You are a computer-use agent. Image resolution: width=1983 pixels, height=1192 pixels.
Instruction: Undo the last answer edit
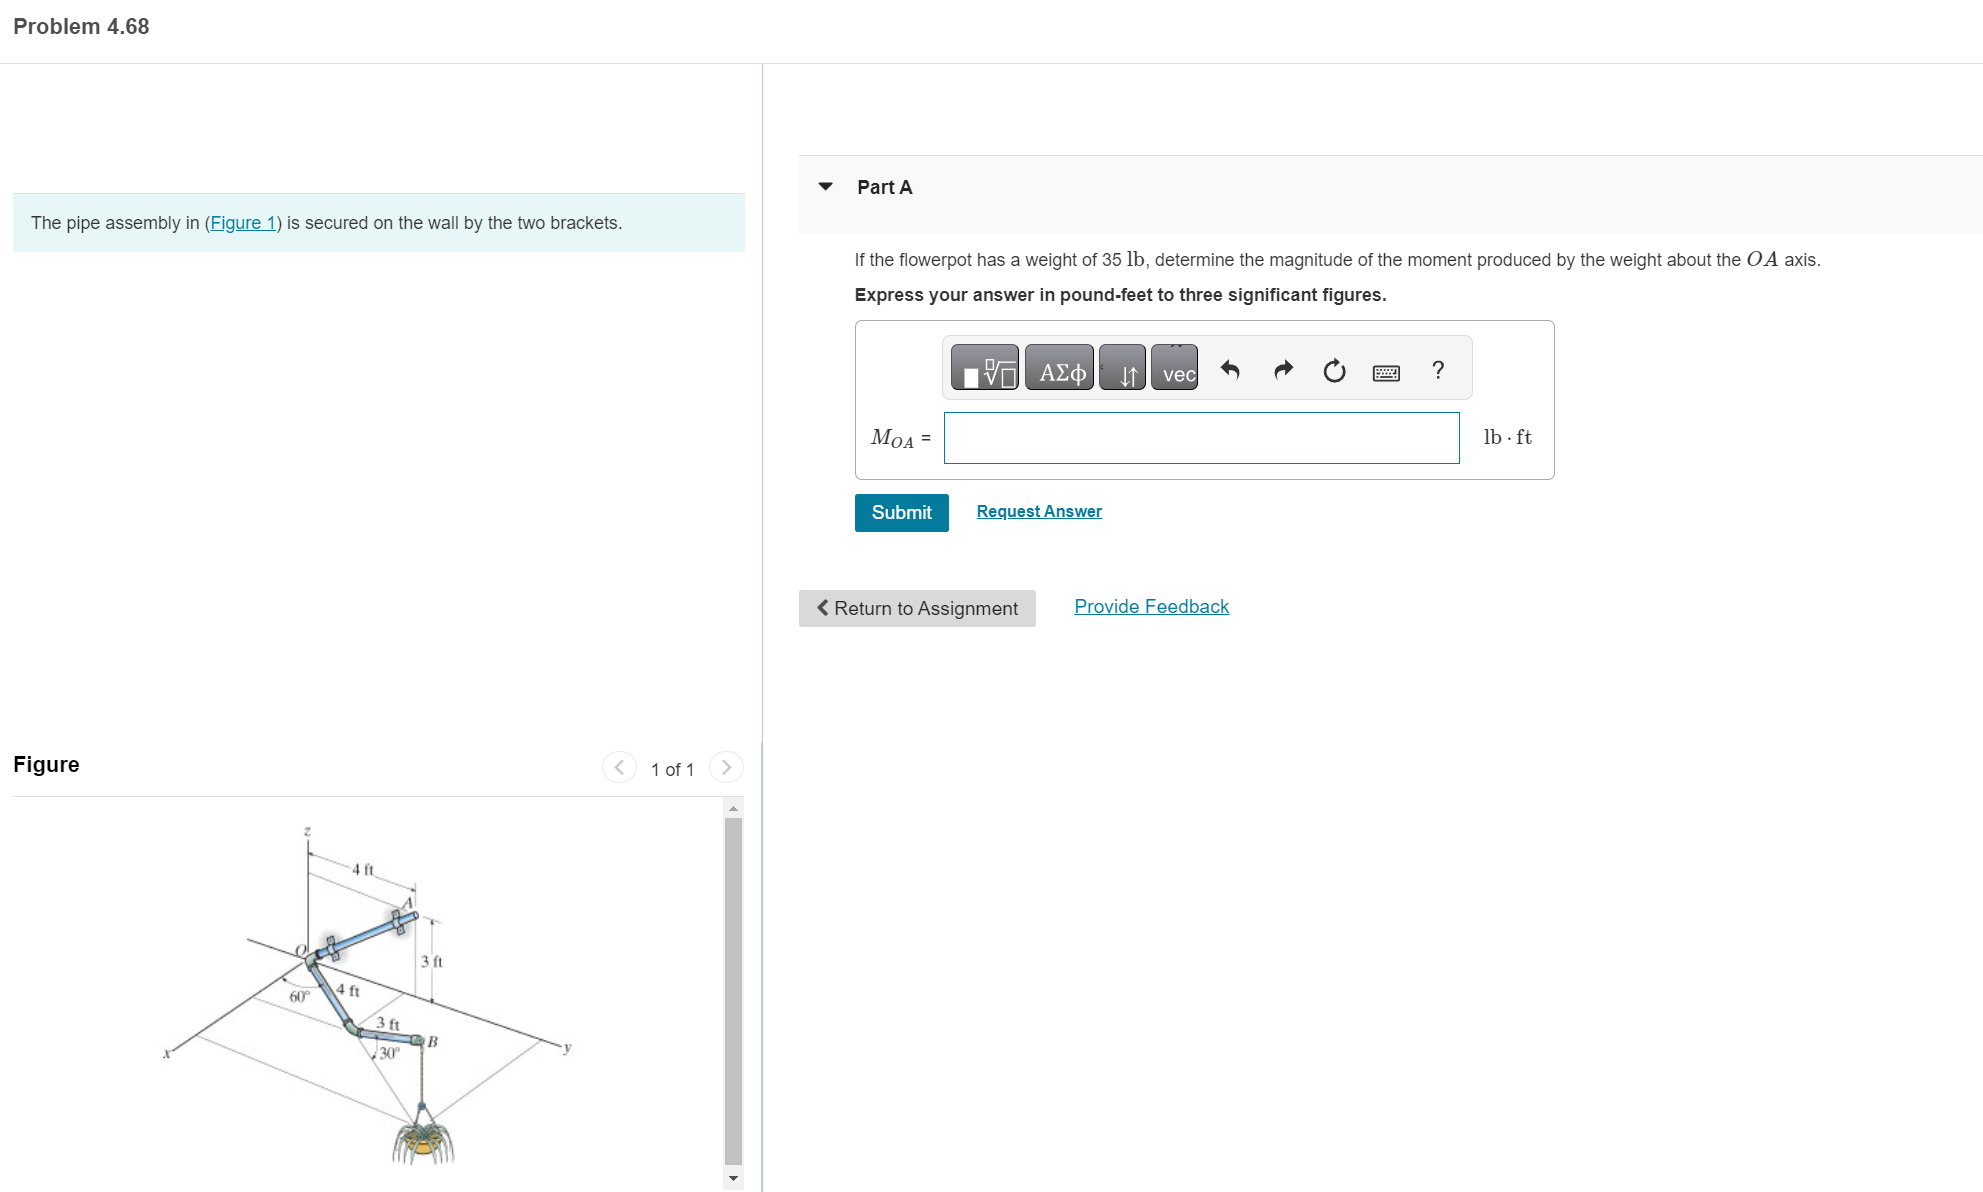(1230, 371)
